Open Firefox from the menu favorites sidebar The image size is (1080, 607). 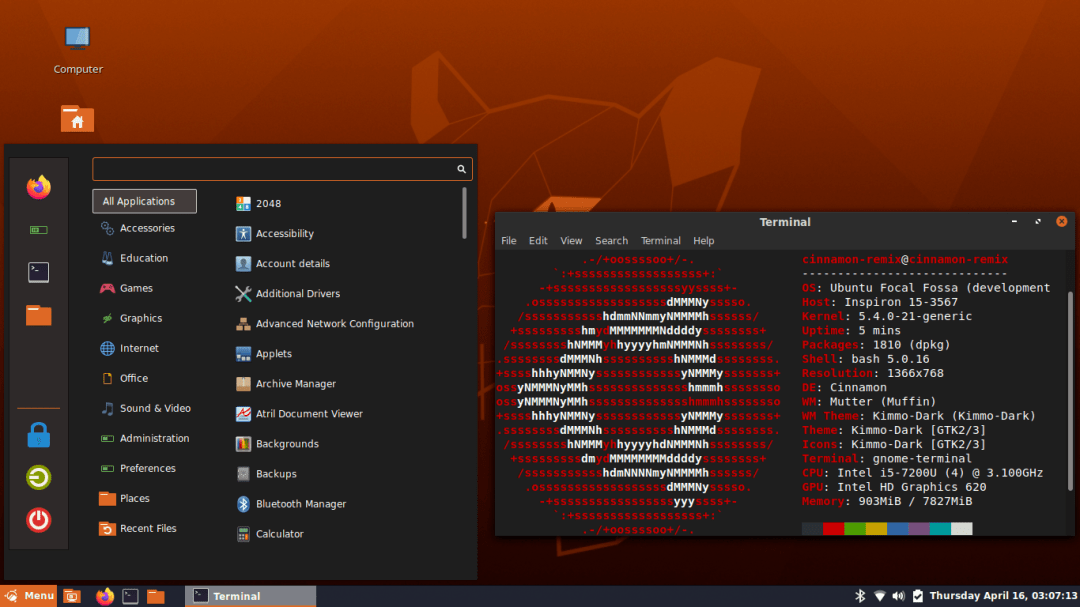(38, 187)
